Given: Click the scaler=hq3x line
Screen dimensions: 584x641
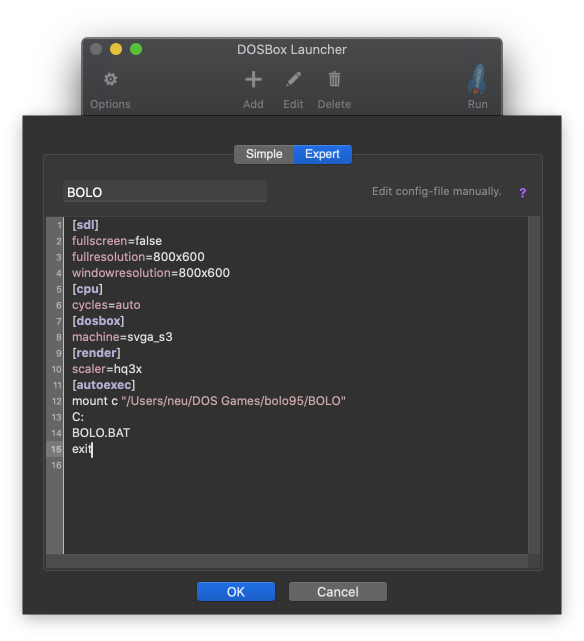Looking at the screenshot, I should [107, 369].
